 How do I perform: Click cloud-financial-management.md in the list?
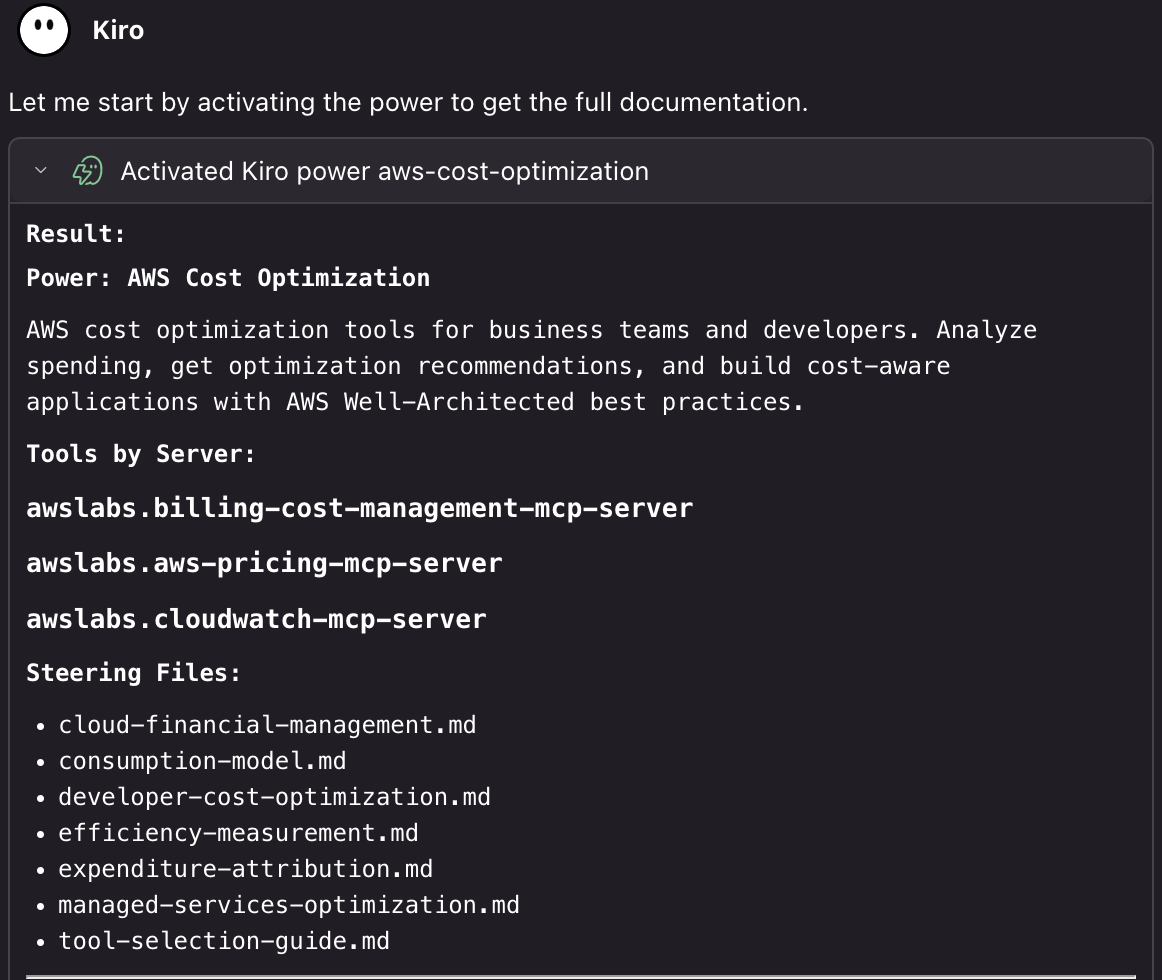pyautogui.click(x=268, y=725)
